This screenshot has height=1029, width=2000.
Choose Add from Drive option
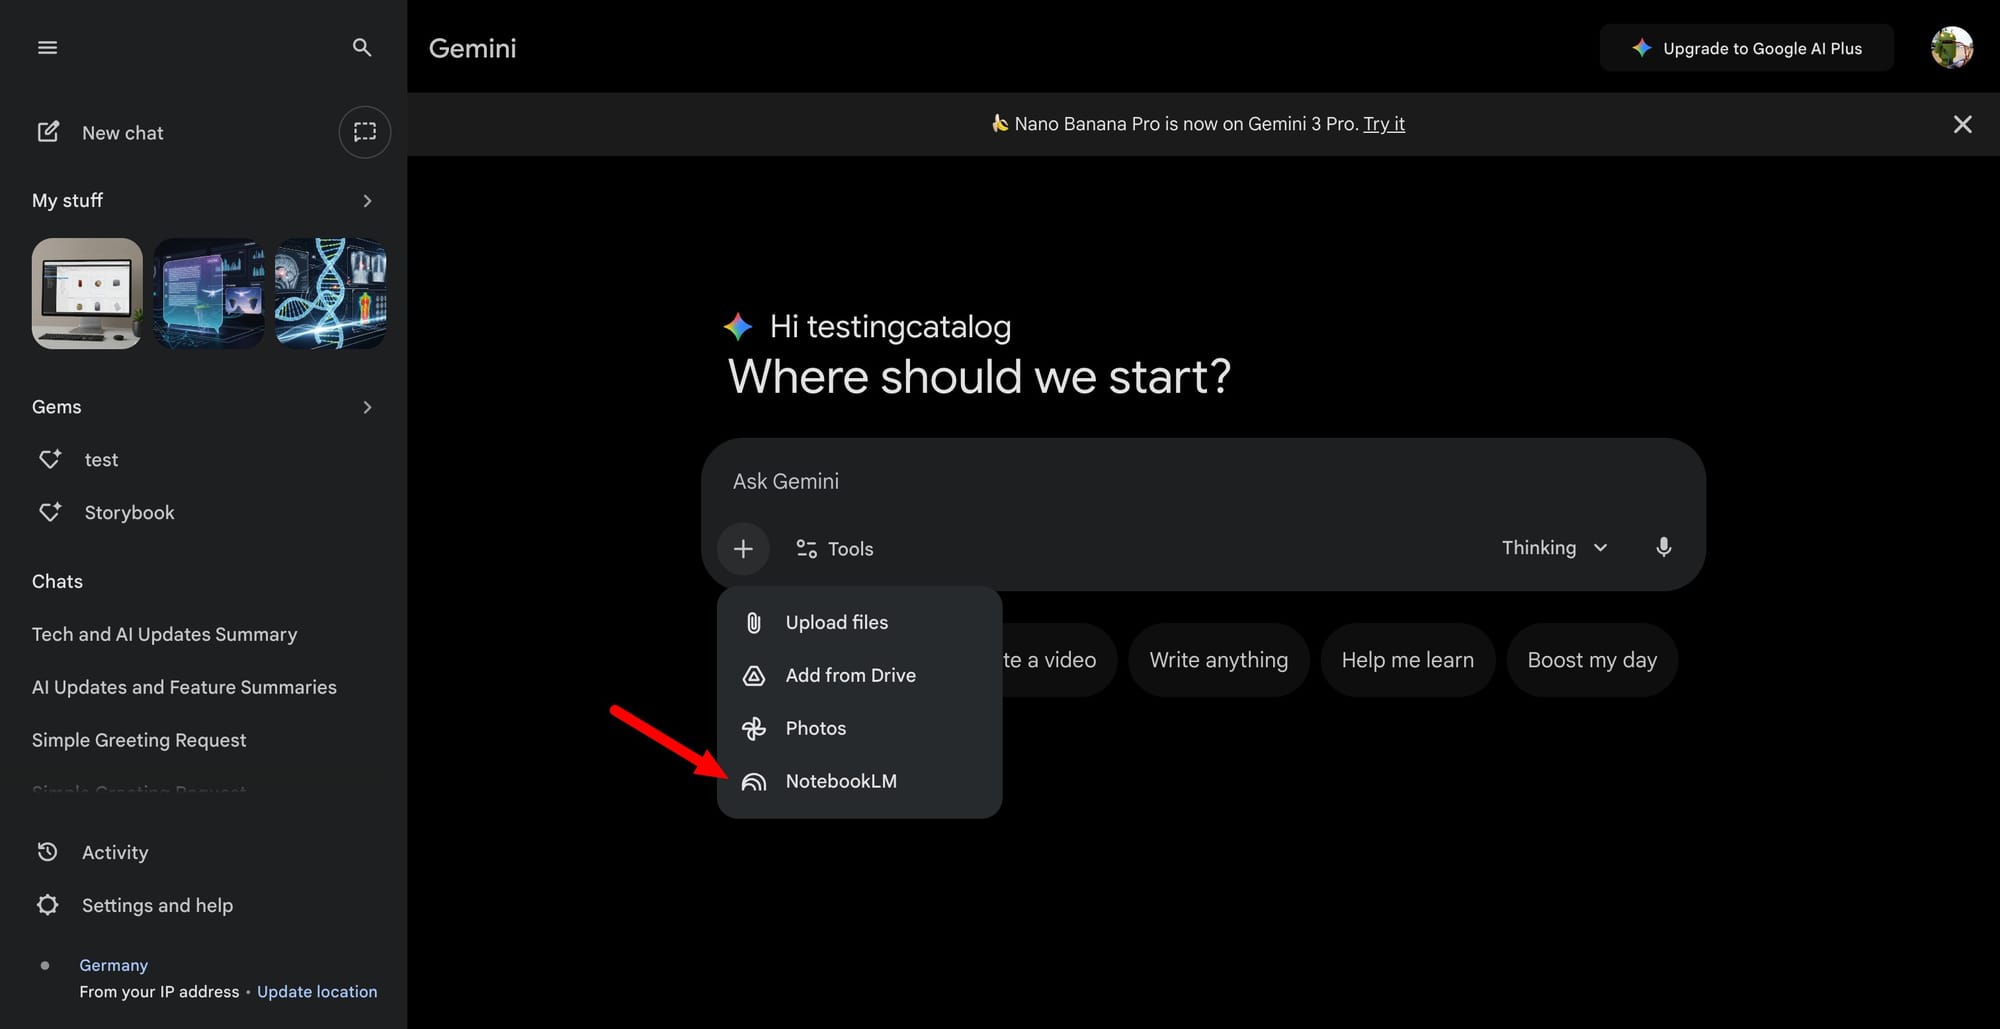850,675
